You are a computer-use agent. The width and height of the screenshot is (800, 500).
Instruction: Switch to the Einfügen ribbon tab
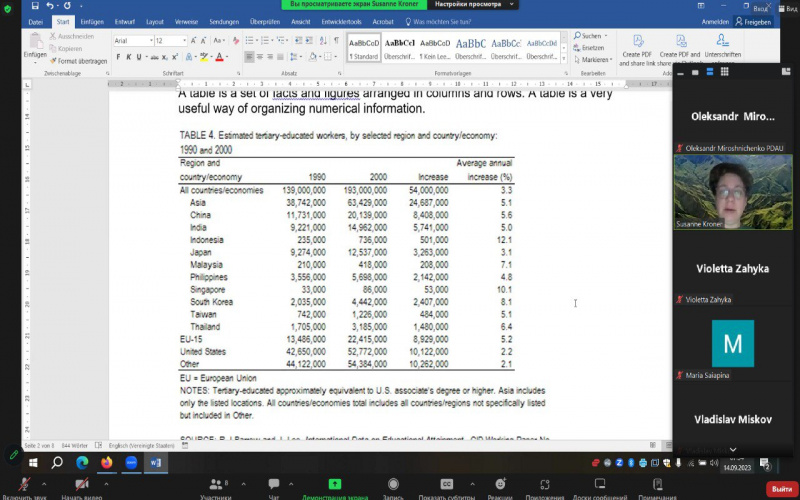tap(92, 22)
